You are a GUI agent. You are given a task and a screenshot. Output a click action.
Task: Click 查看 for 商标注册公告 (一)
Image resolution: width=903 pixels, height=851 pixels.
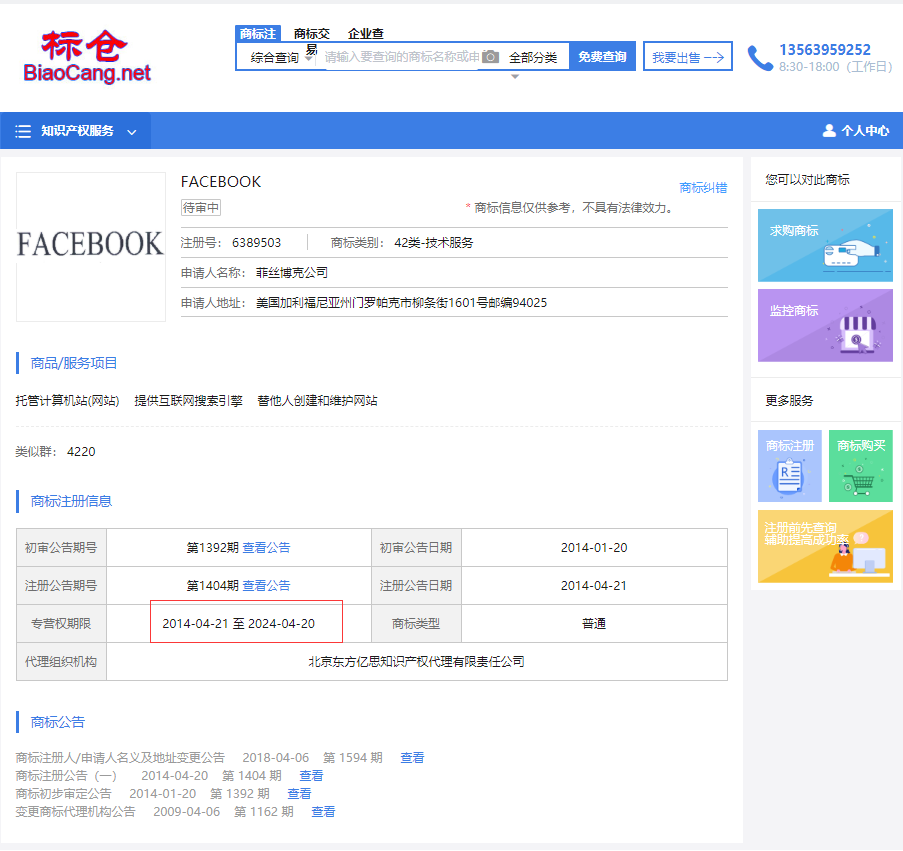311,776
